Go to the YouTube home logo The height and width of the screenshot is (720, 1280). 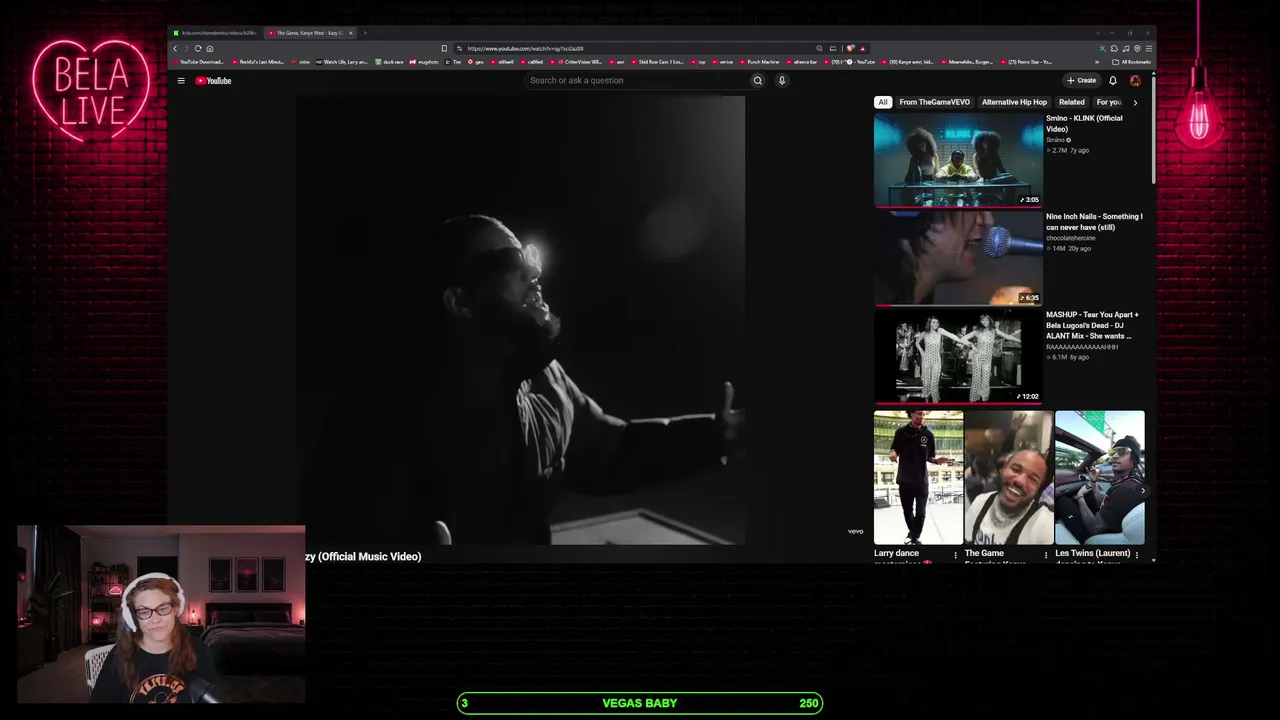click(x=213, y=81)
